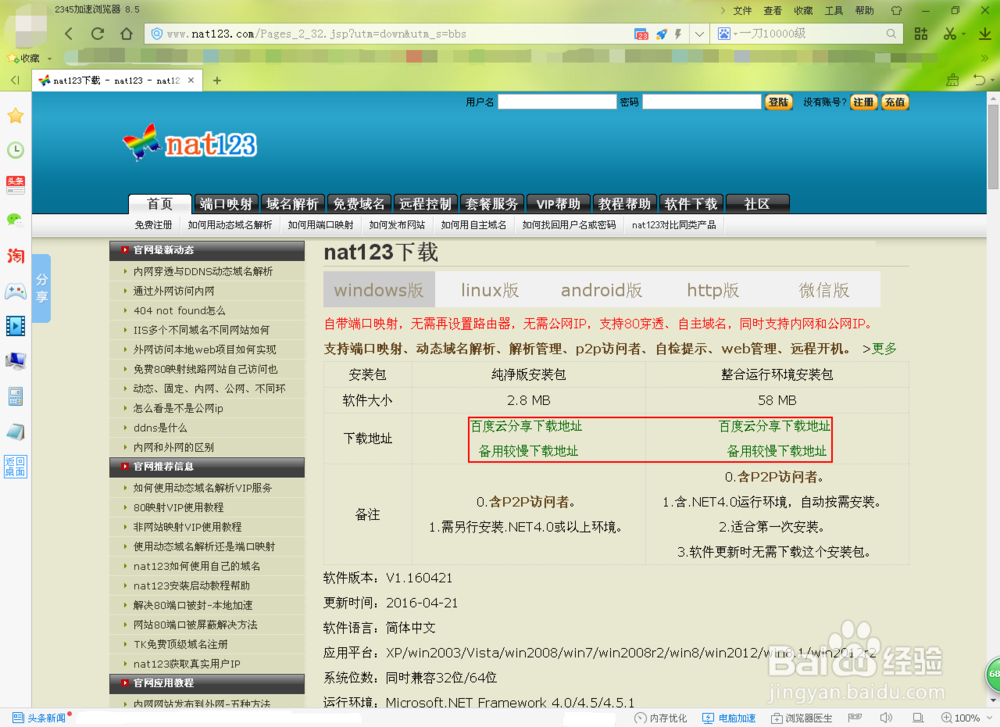Expand the address bar dropdown arrow
This screenshot has width=1000, height=727.
point(700,34)
